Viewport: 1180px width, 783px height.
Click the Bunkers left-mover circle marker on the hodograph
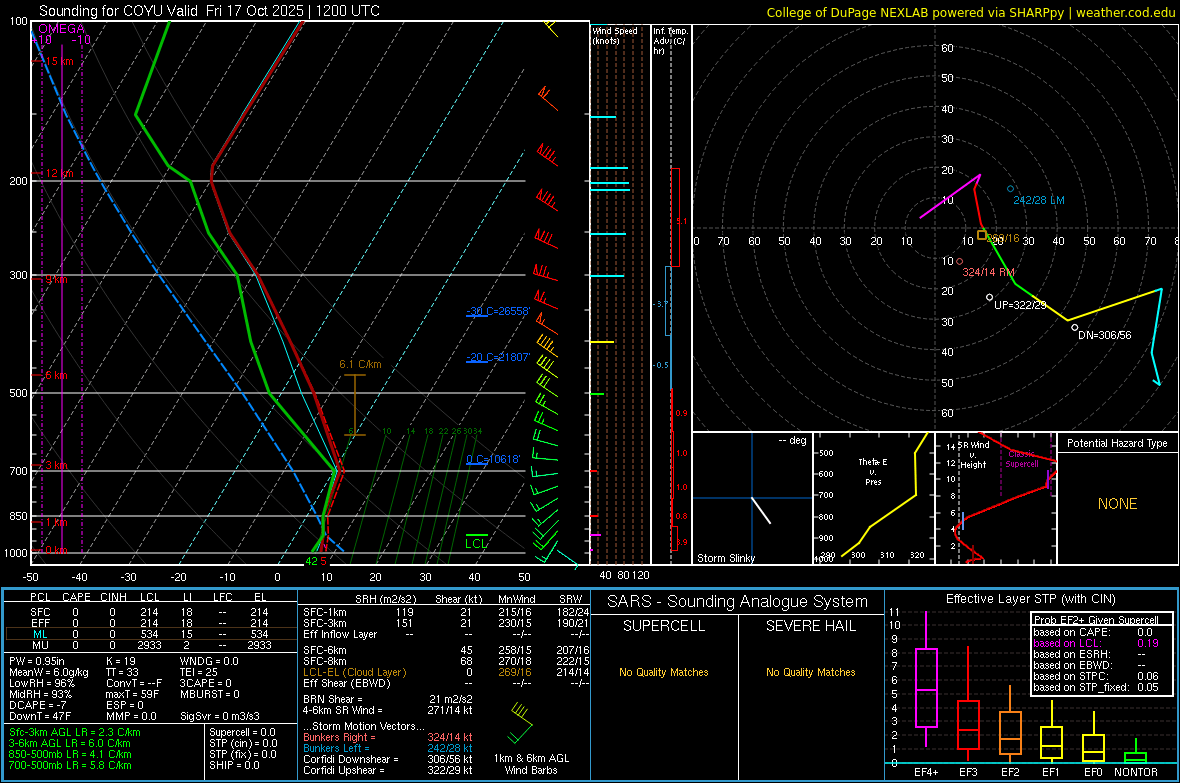pos(1011,189)
